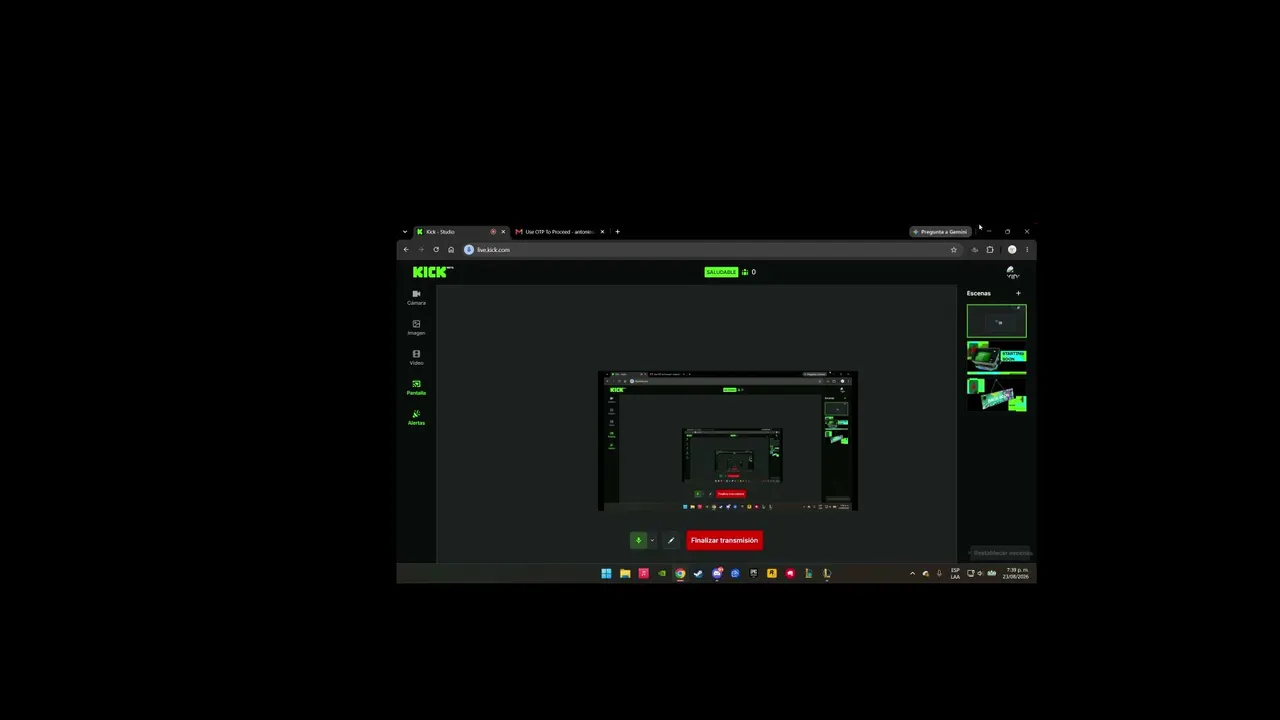Select the Starting Soon scene thumbnail
The image size is (1280, 720).
pos(996,356)
